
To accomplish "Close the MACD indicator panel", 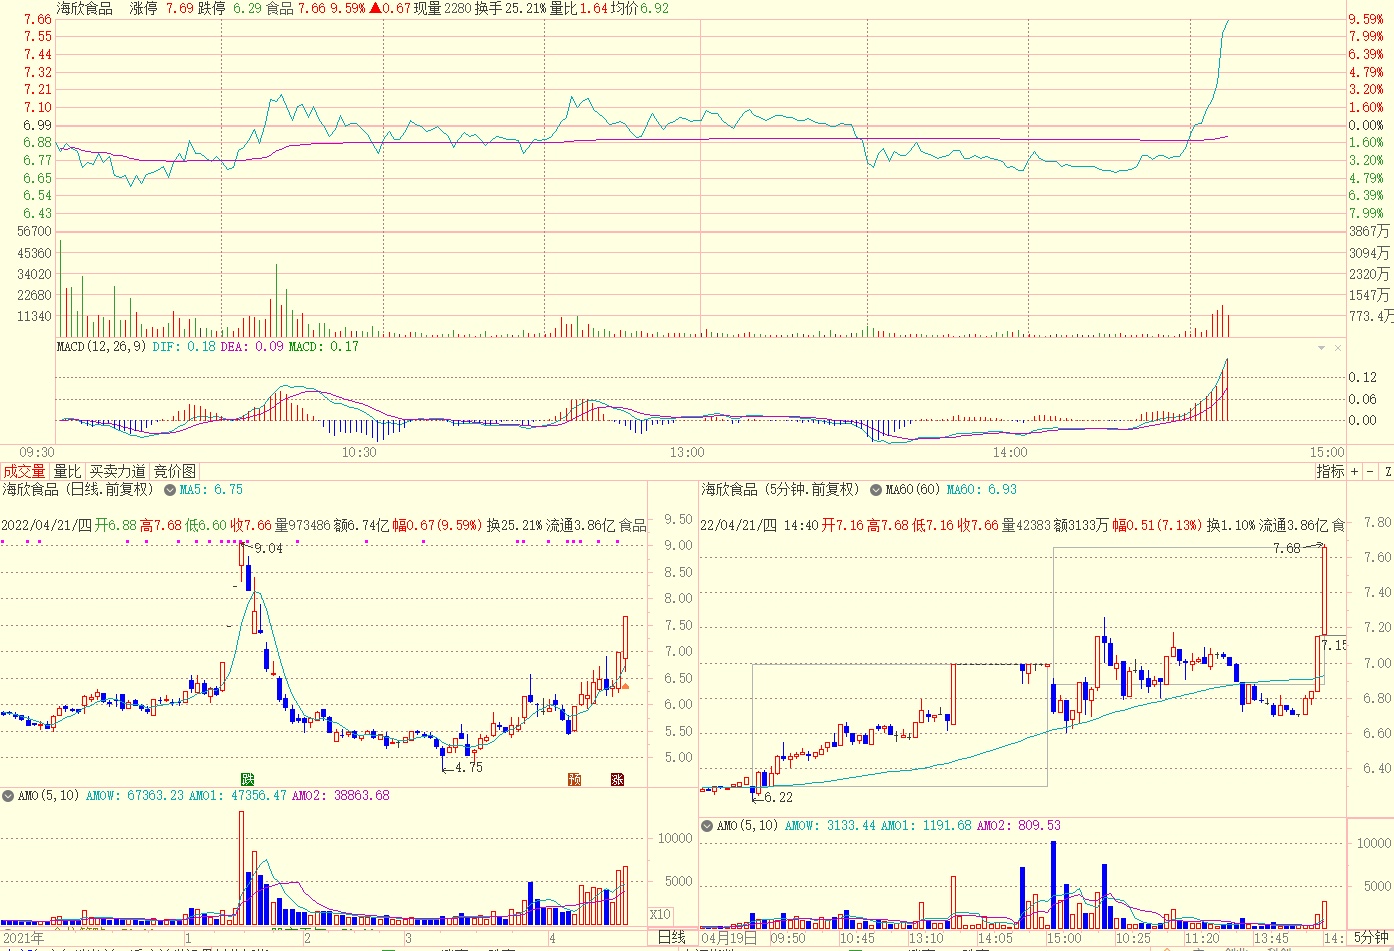I will [x=1338, y=348].
